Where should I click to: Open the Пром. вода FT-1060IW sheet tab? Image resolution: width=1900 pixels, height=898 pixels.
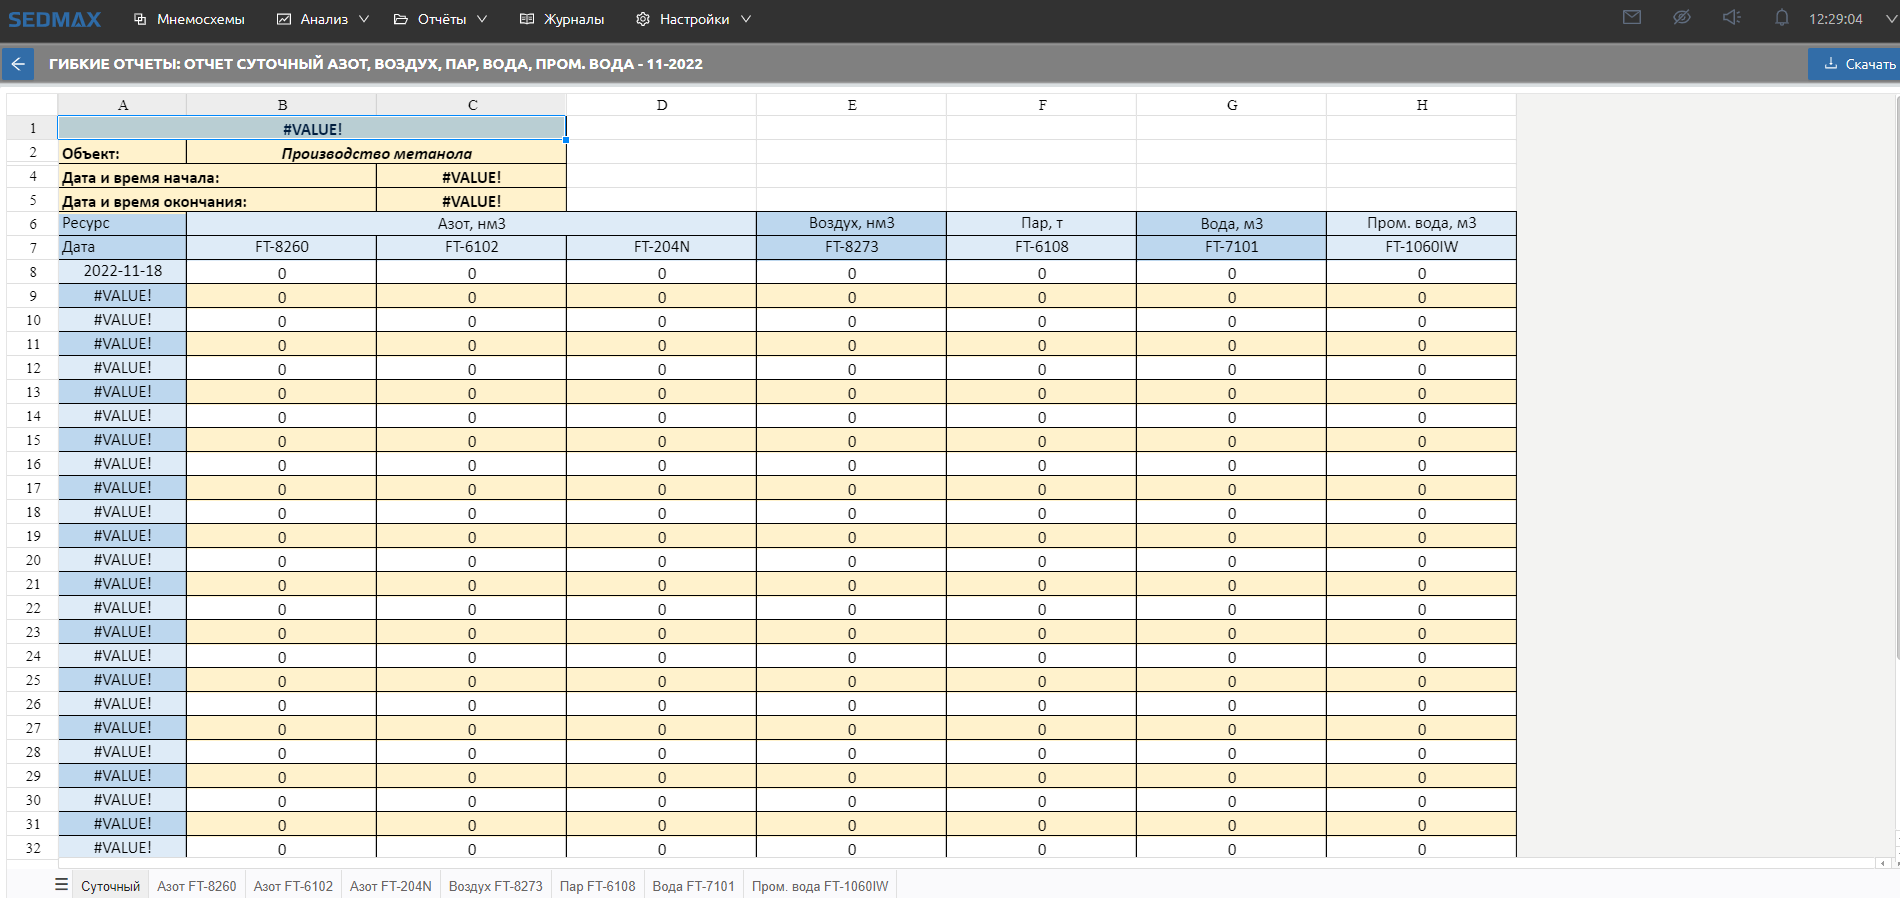(x=819, y=886)
